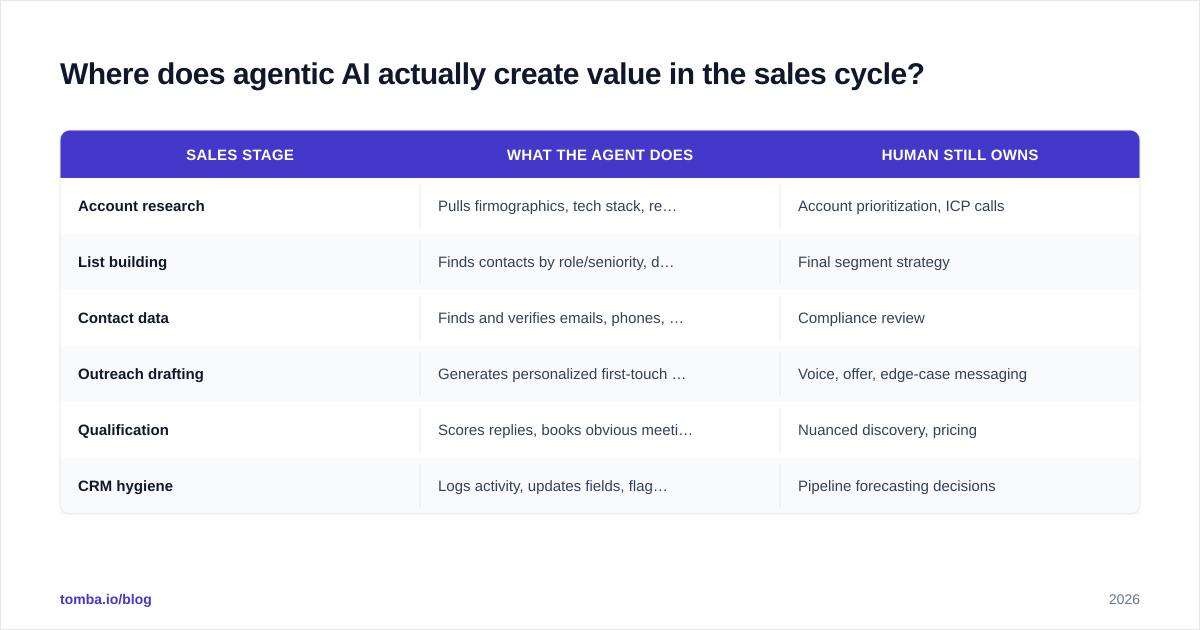Select the 'Sales Stage' column header
Screen dimensions: 1200x630
pos(240,155)
